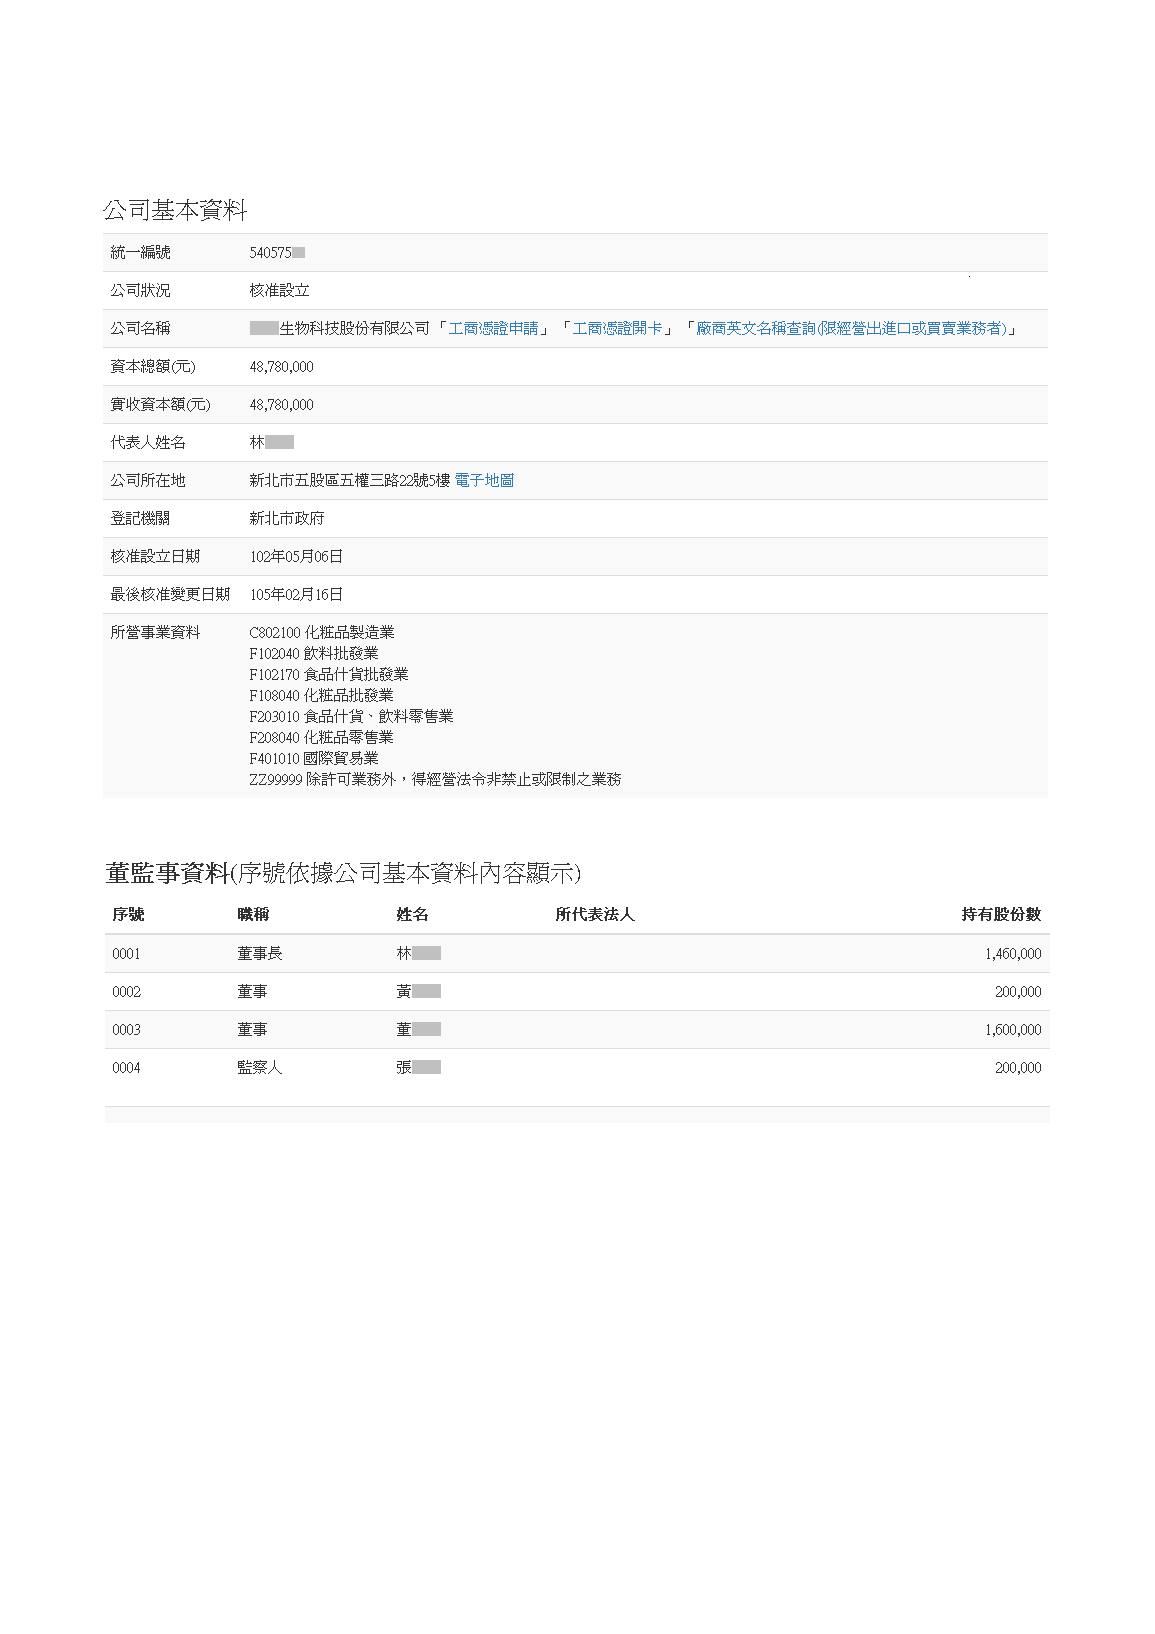
Task: Click the 1,600,000 shares value in row 0003
Action: click(x=1012, y=1030)
